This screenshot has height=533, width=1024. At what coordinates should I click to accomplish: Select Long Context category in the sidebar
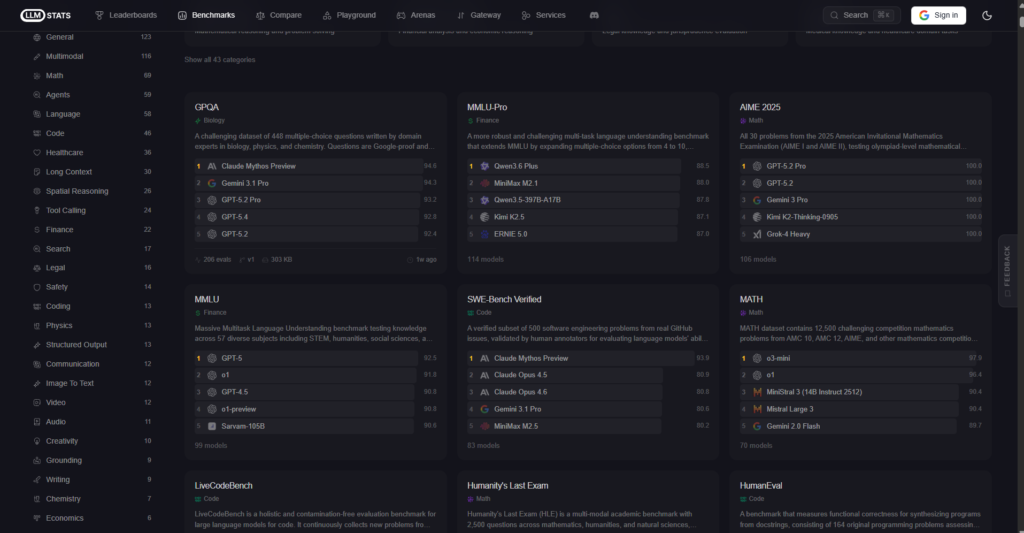click(69, 172)
